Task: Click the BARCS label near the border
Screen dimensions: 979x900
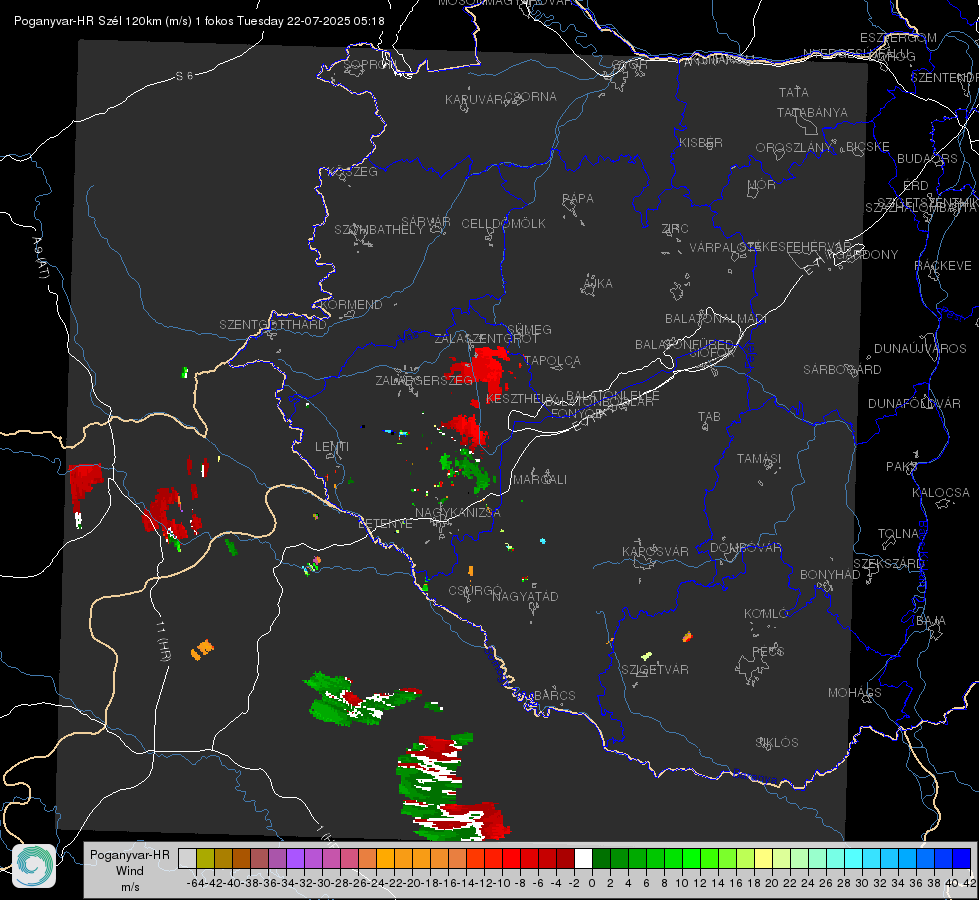Action: click(x=554, y=695)
